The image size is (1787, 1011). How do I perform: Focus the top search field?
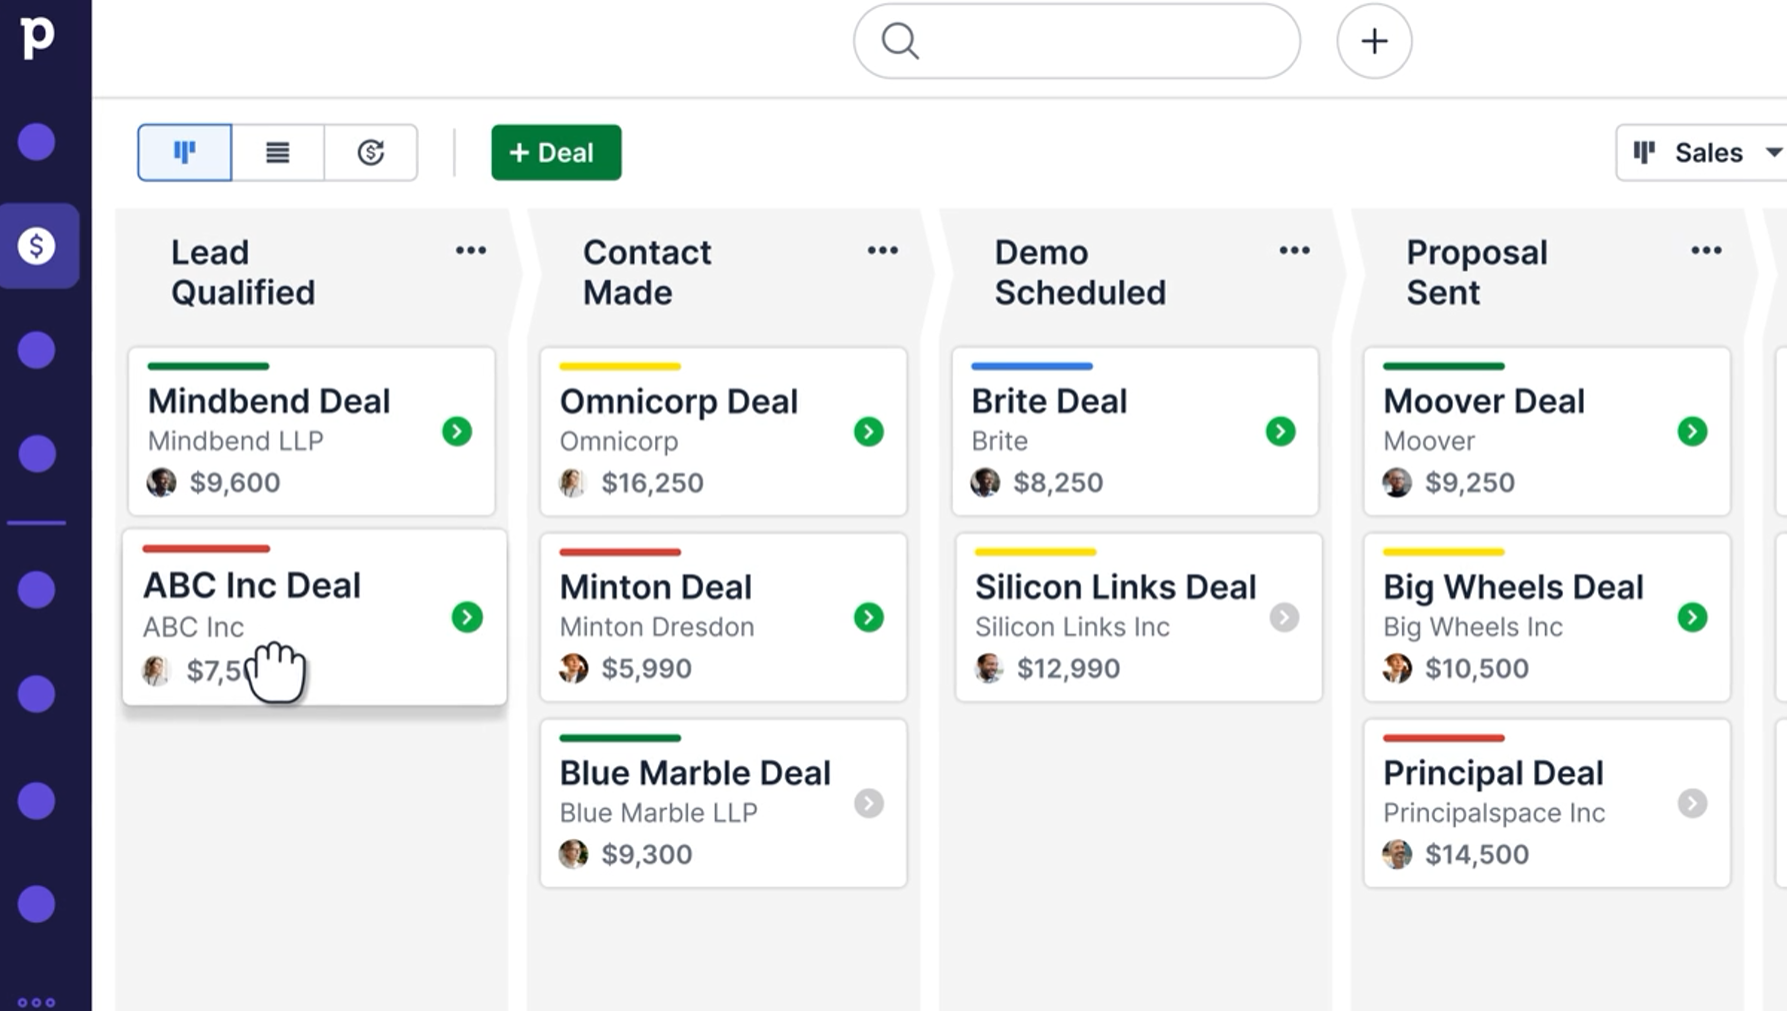point(1077,41)
